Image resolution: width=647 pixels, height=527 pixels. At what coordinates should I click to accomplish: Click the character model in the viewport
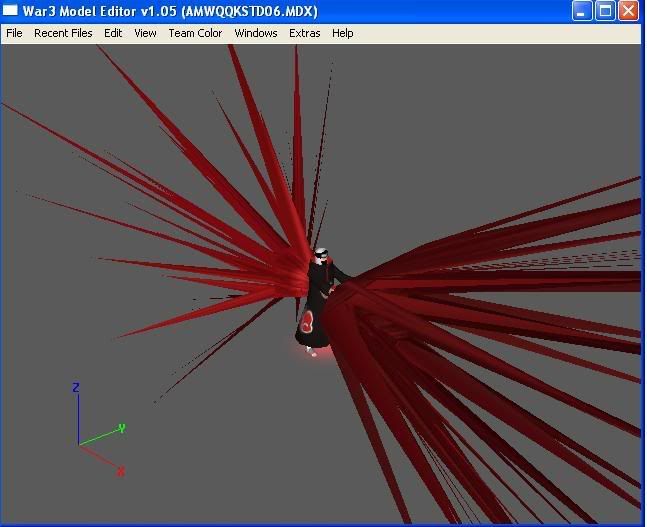(319, 301)
